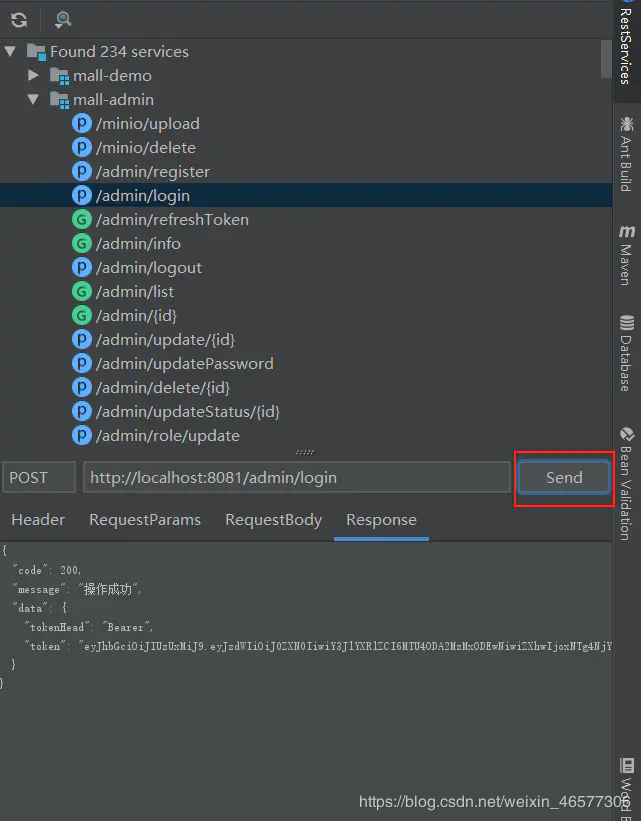This screenshot has width=641, height=821.
Task: Click POST icon beside /admin/updatePassword
Action: [x=81, y=364]
